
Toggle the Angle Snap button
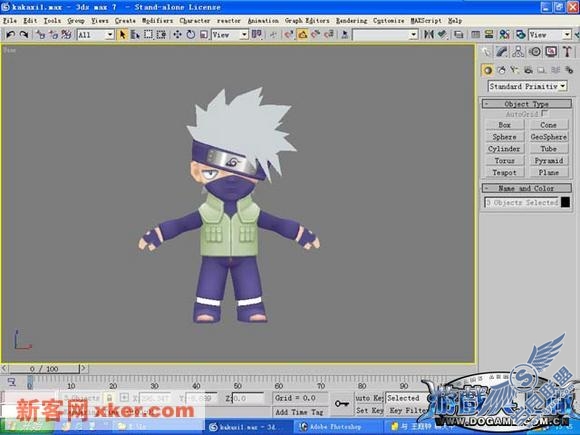[303, 35]
